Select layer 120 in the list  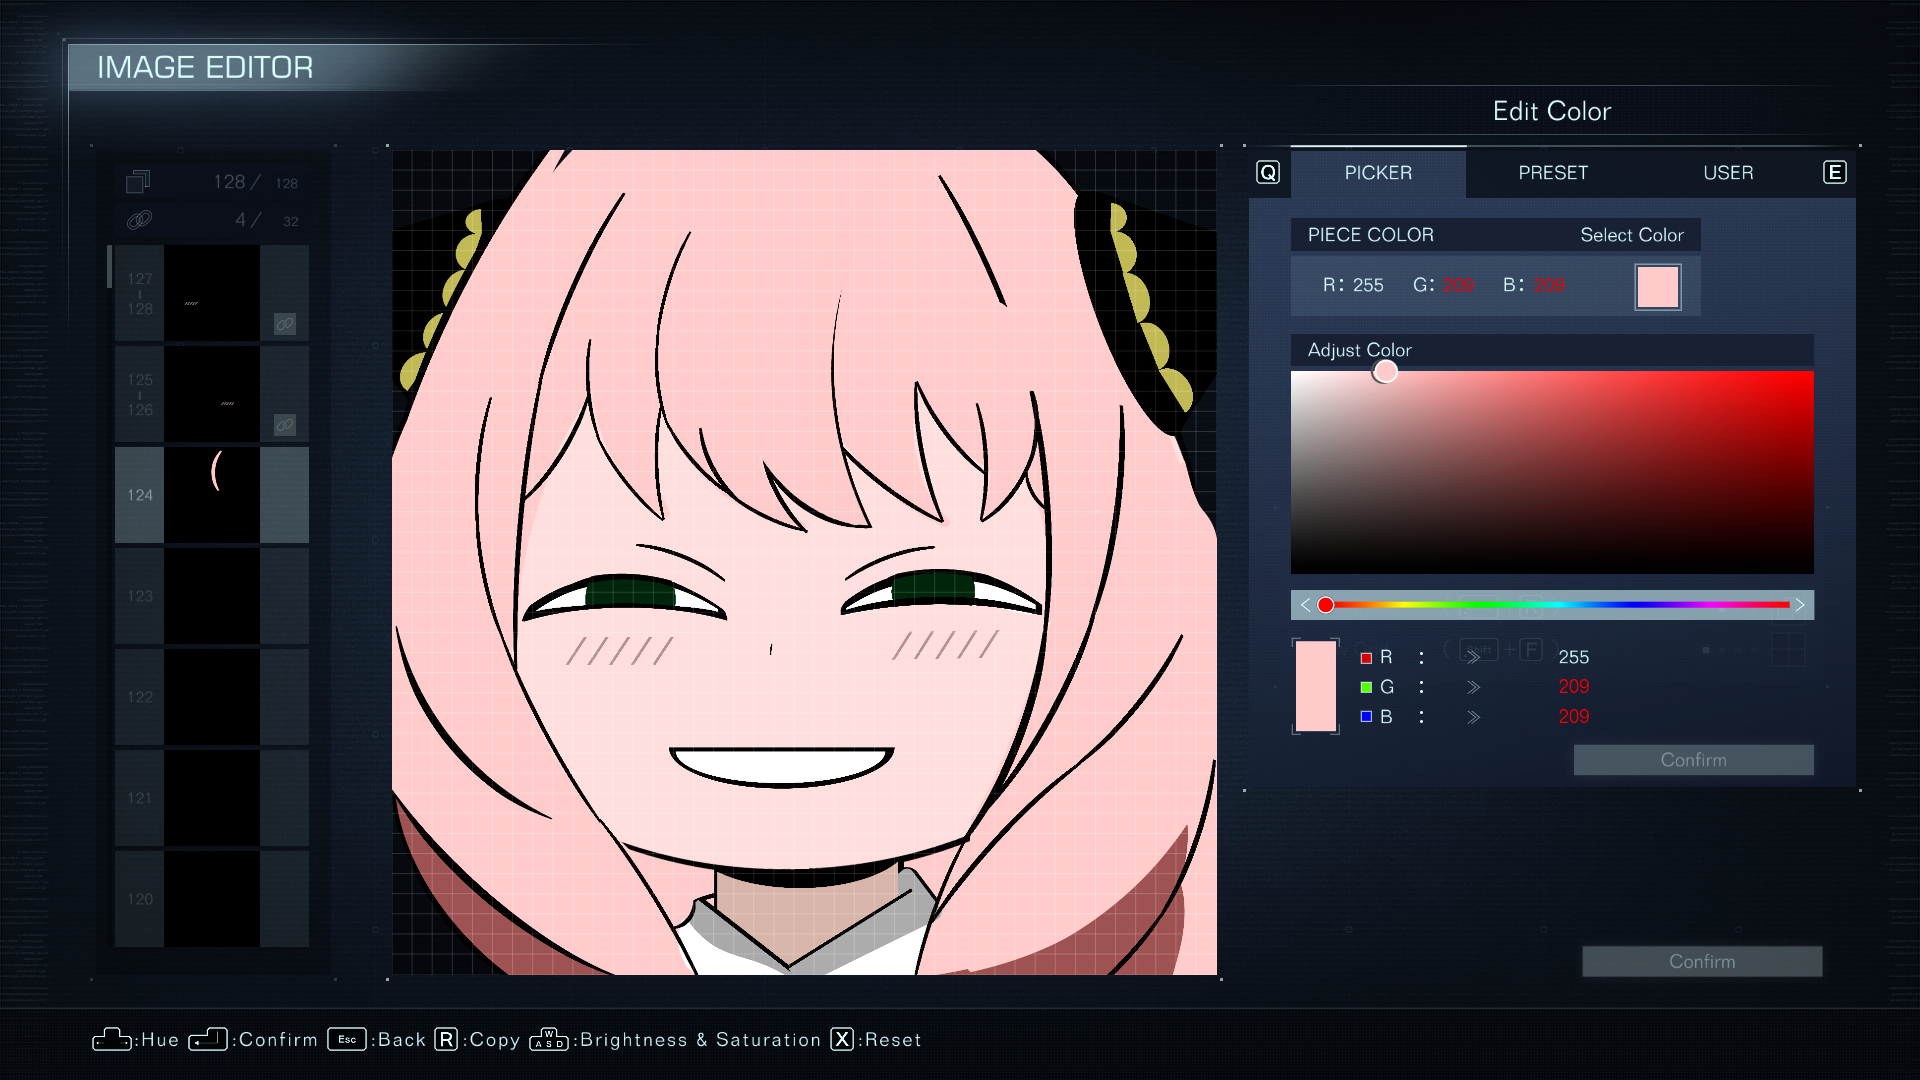tap(212, 899)
